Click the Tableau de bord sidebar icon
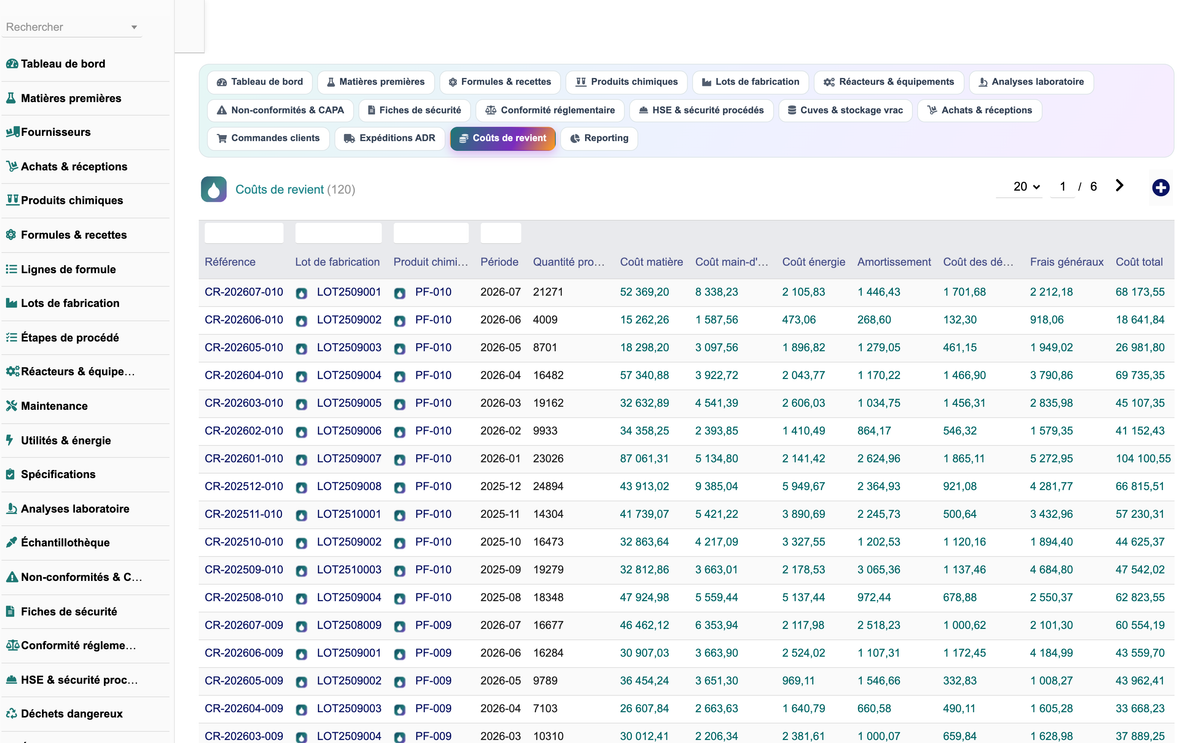The width and height of the screenshot is (1200, 743). tap(12, 64)
